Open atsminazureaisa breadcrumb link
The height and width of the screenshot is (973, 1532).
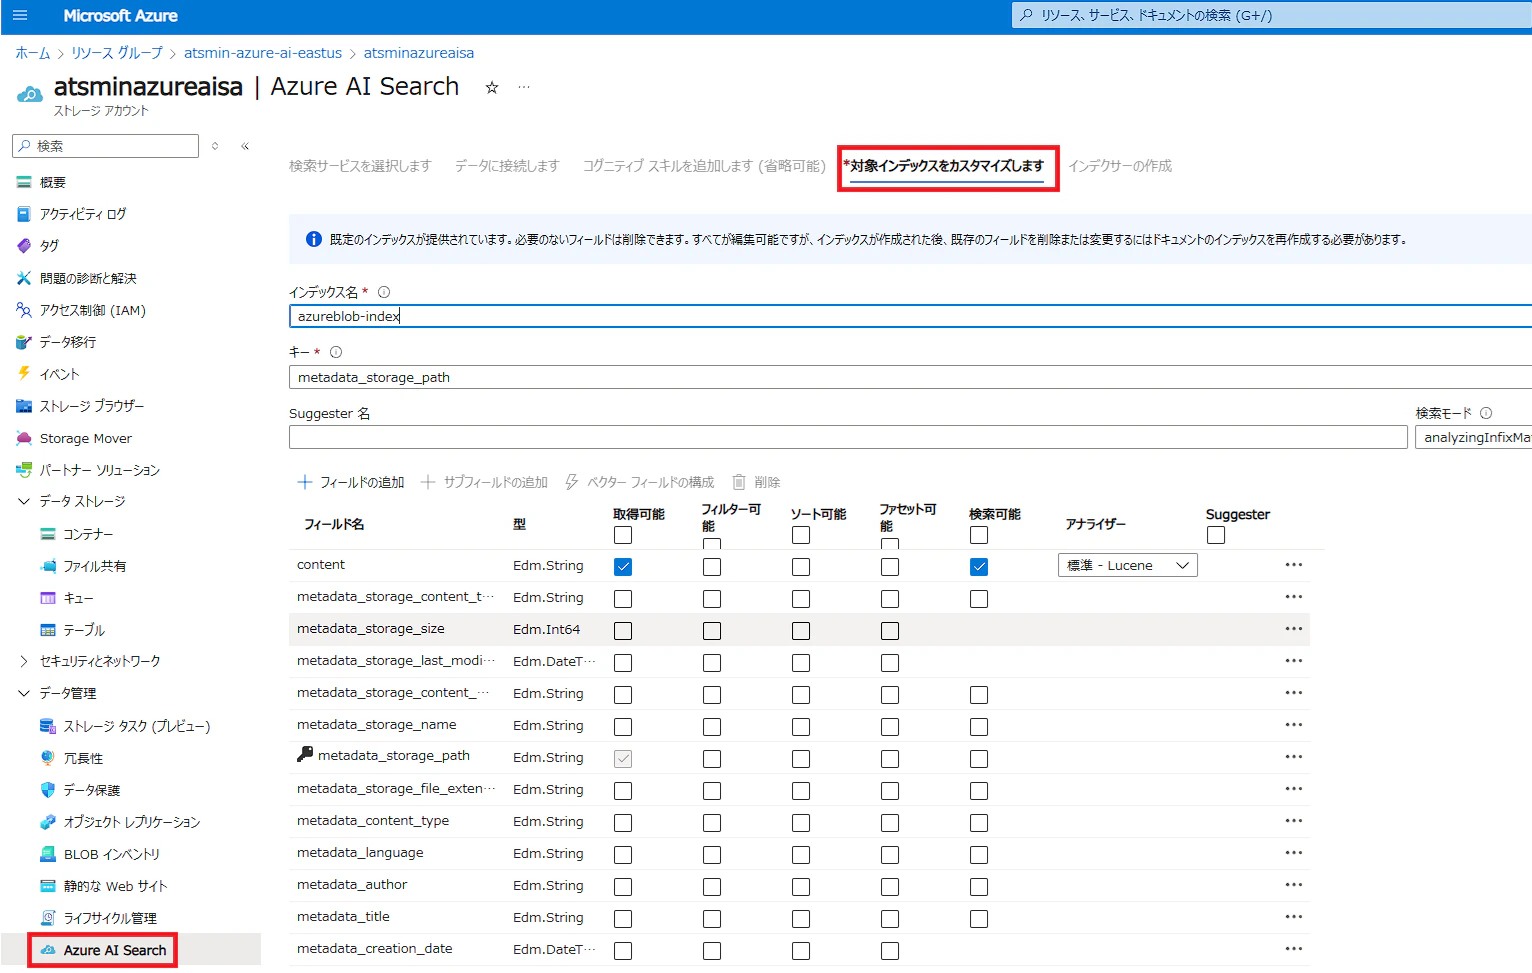[419, 53]
